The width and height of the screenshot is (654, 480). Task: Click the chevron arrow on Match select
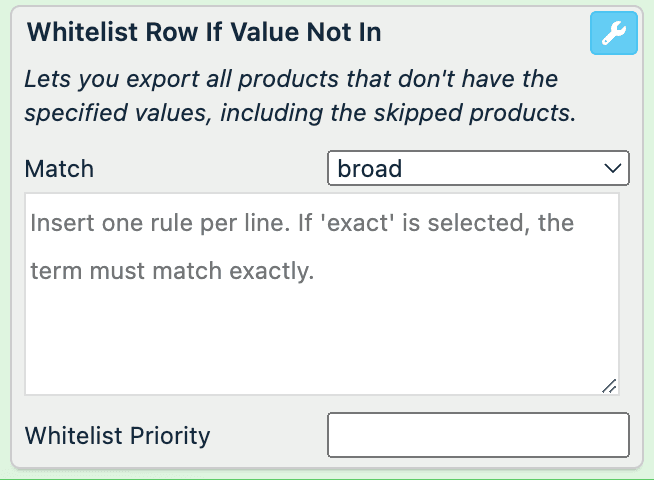click(x=614, y=168)
